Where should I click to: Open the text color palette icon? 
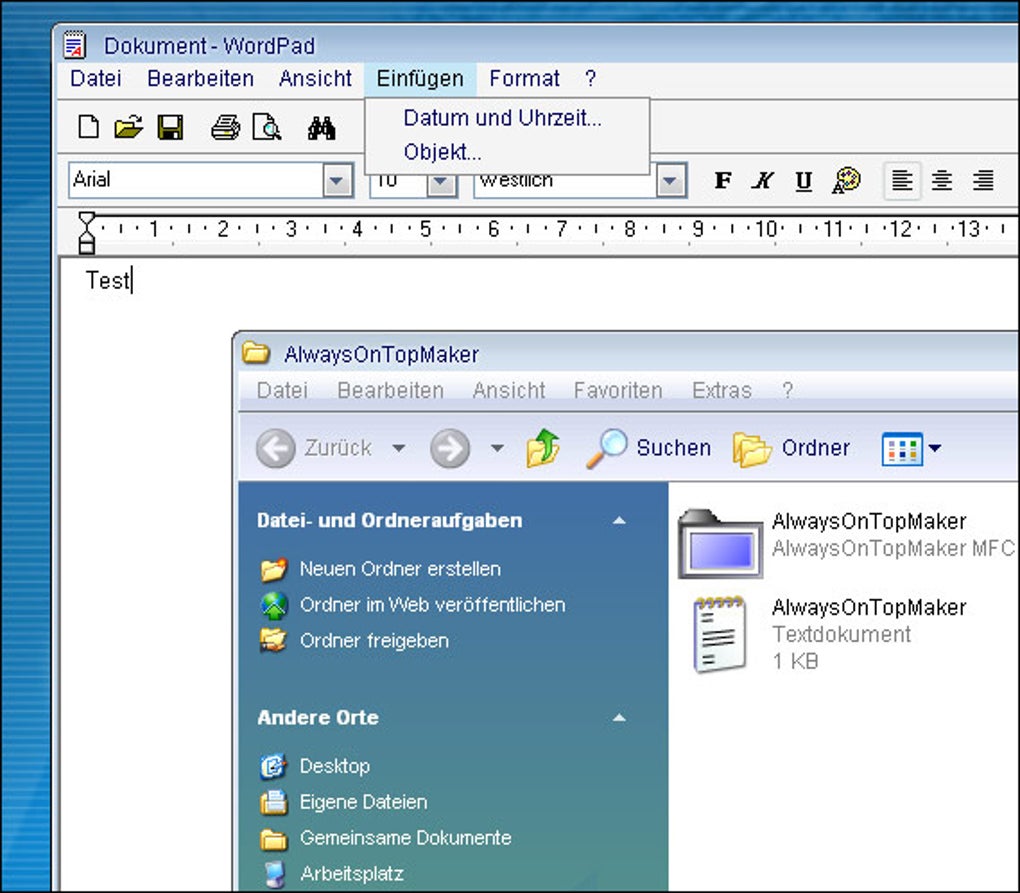846,180
